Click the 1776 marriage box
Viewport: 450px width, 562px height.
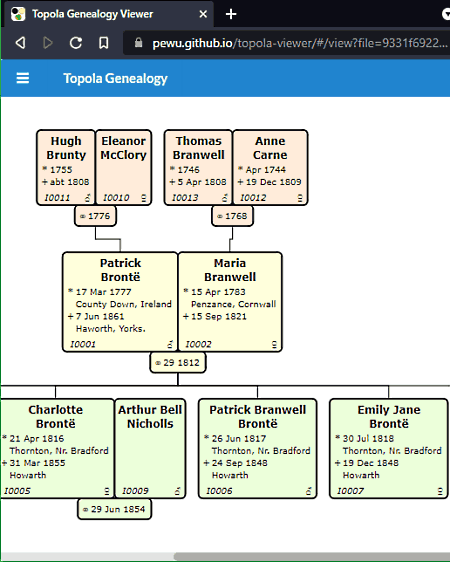click(95, 216)
